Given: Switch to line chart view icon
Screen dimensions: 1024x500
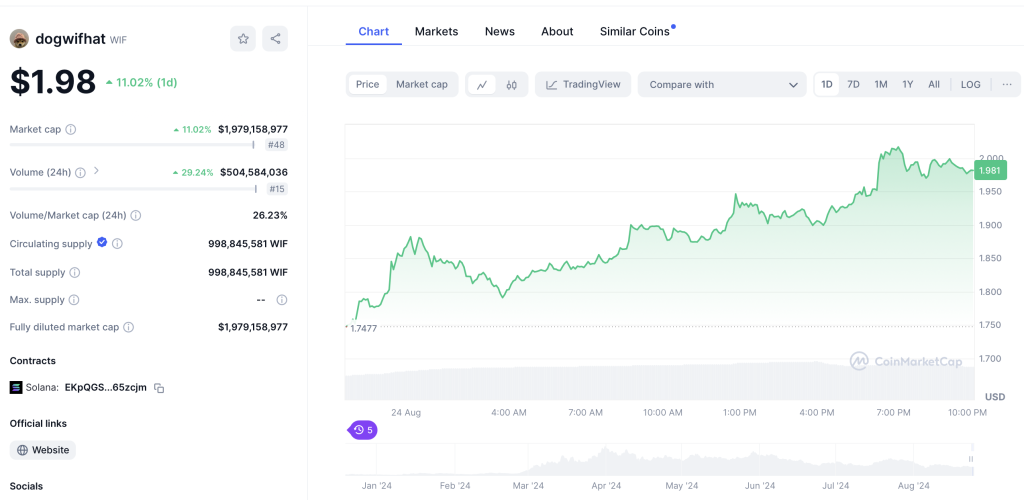Looking at the screenshot, I should tap(482, 84).
